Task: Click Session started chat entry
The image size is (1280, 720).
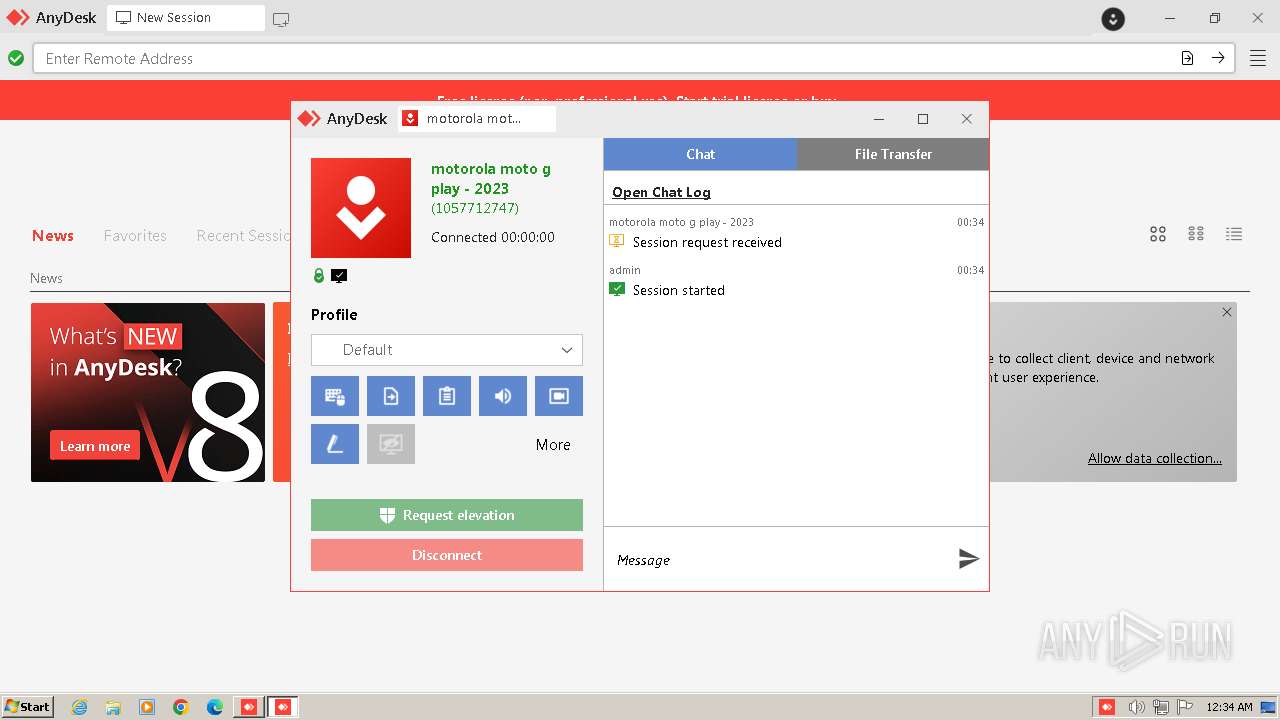Action: click(679, 290)
